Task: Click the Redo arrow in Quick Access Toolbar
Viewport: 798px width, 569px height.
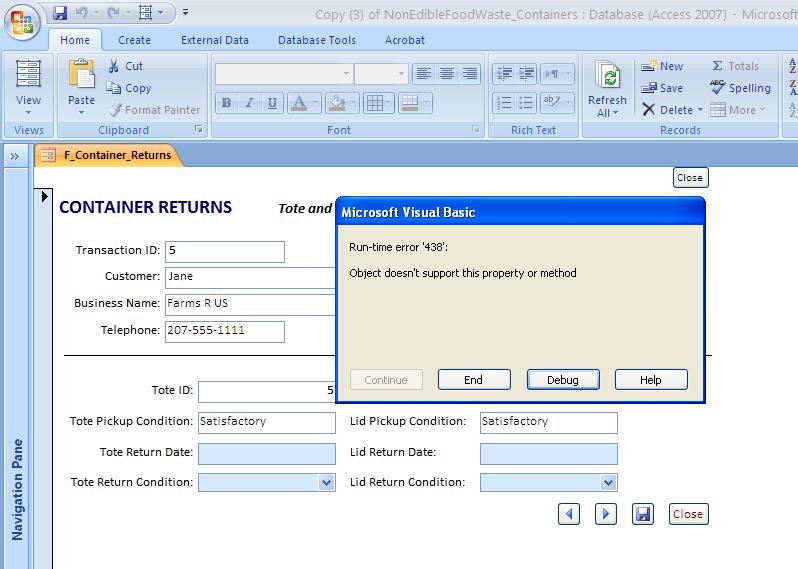Action: click(113, 13)
